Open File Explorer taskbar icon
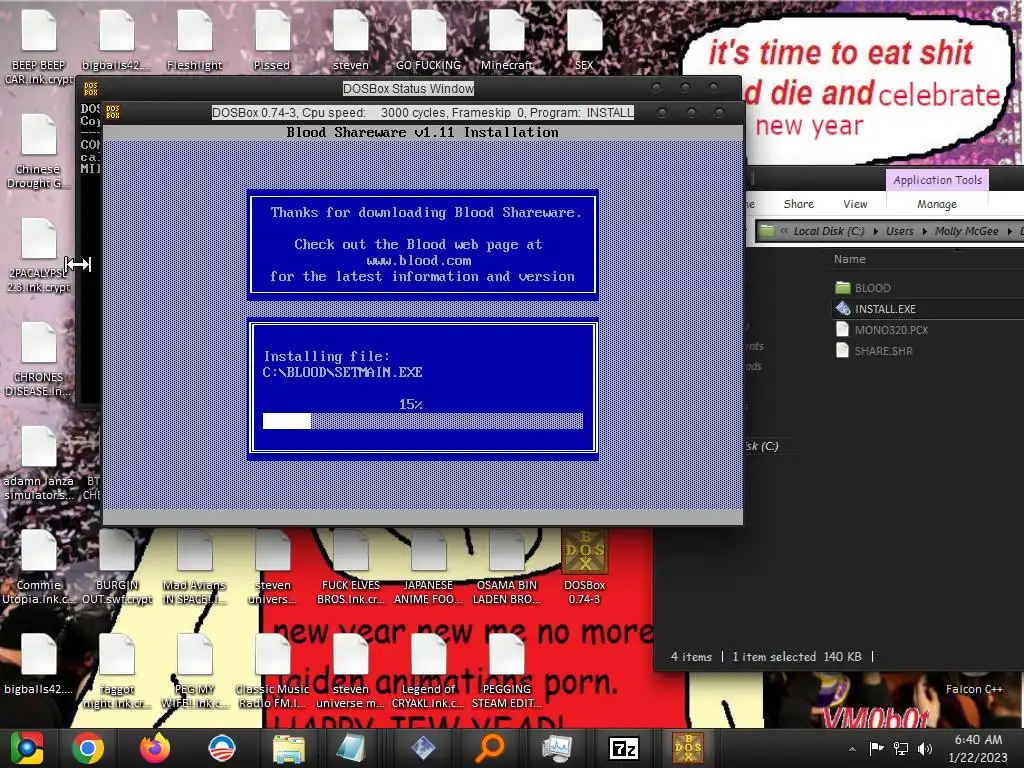 click(289, 748)
